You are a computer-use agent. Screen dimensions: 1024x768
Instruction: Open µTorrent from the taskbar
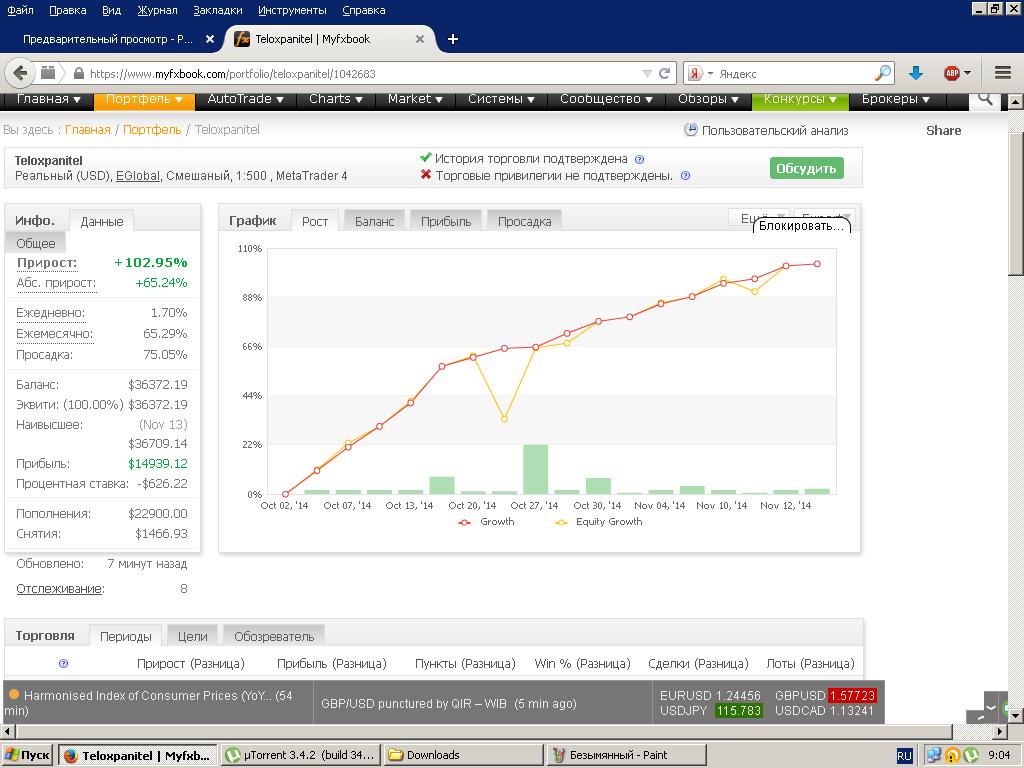tap(302, 756)
